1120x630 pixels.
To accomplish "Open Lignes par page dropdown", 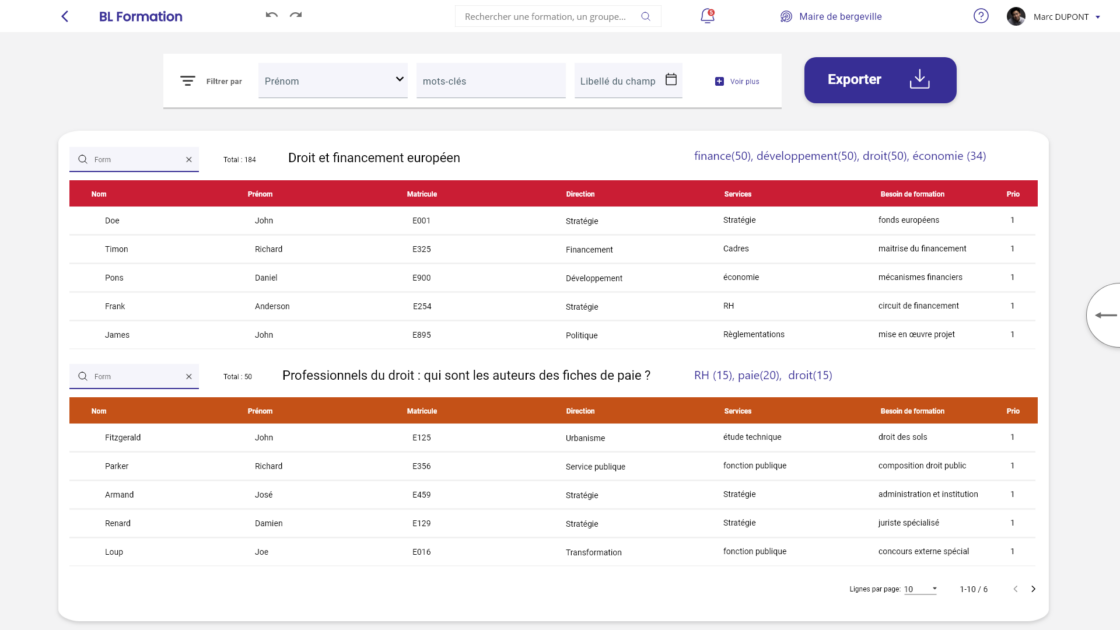I will coord(920,589).
